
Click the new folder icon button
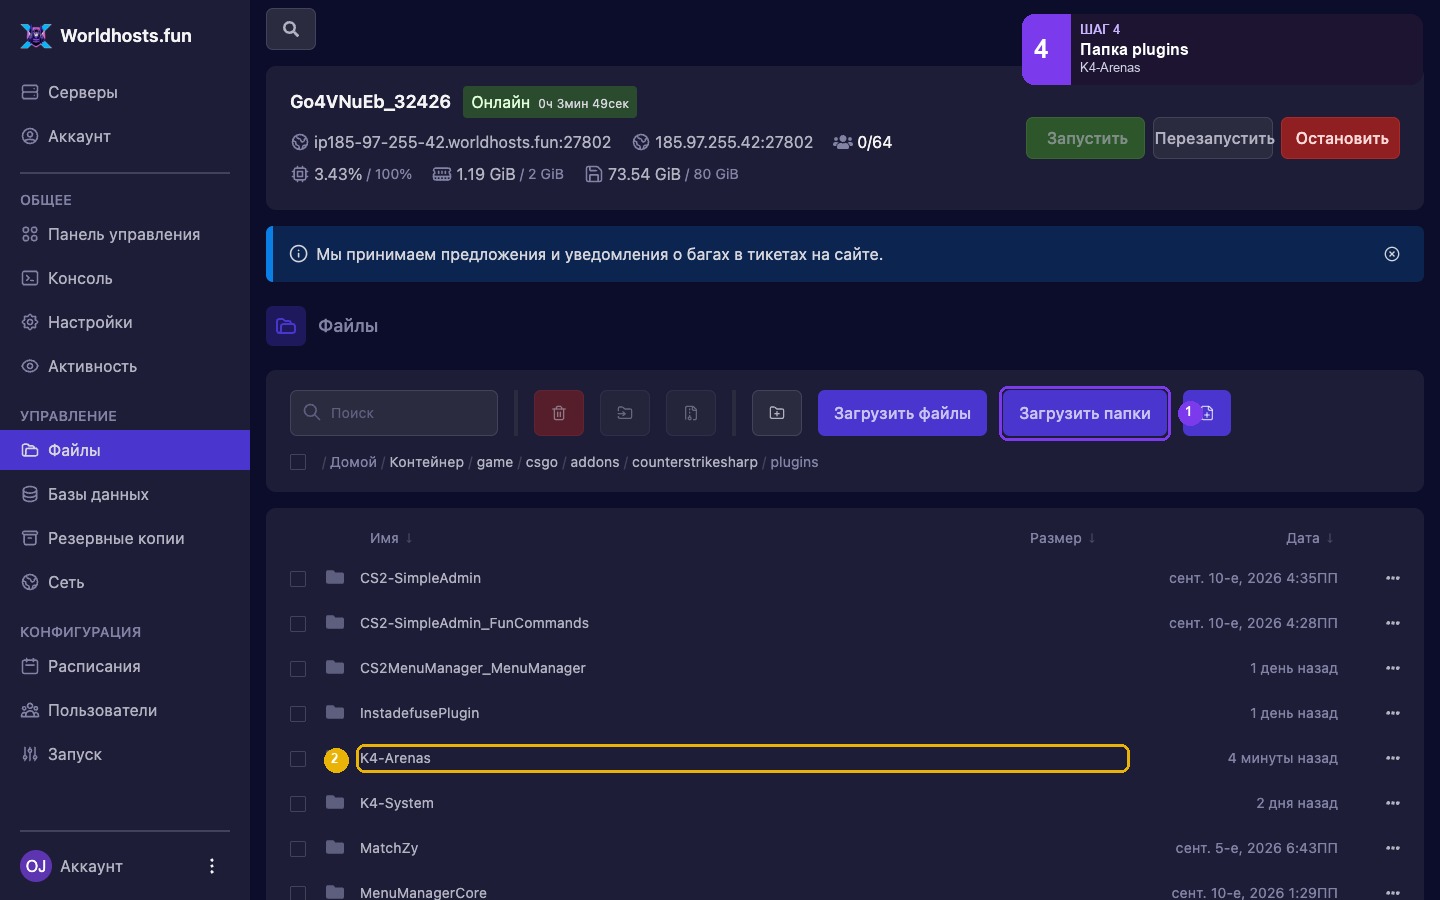[x=777, y=413]
